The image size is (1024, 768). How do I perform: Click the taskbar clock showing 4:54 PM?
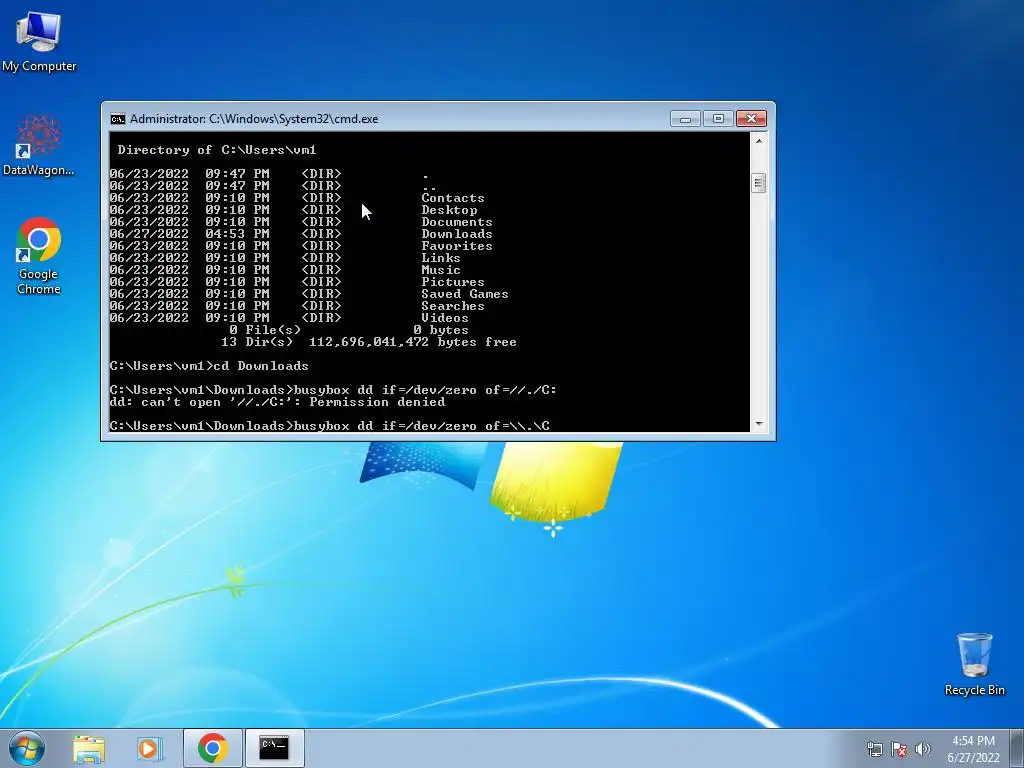tap(973, 749)
